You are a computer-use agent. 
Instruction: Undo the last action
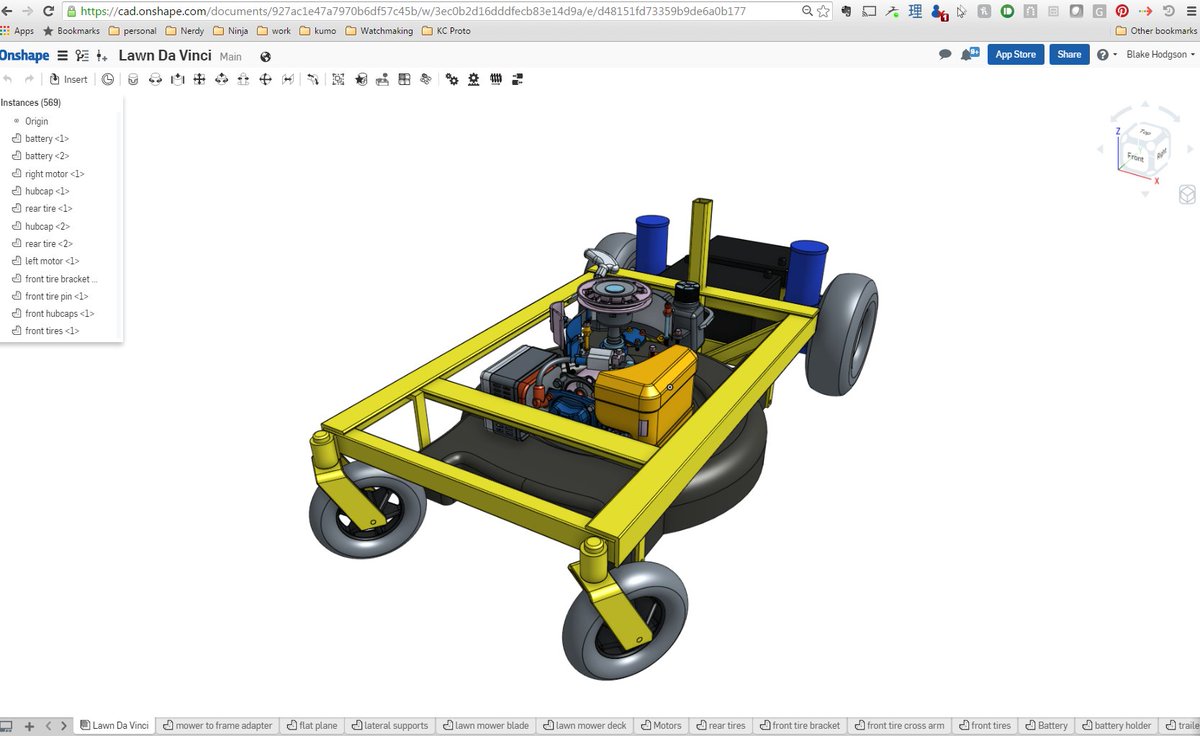[8, 79]
